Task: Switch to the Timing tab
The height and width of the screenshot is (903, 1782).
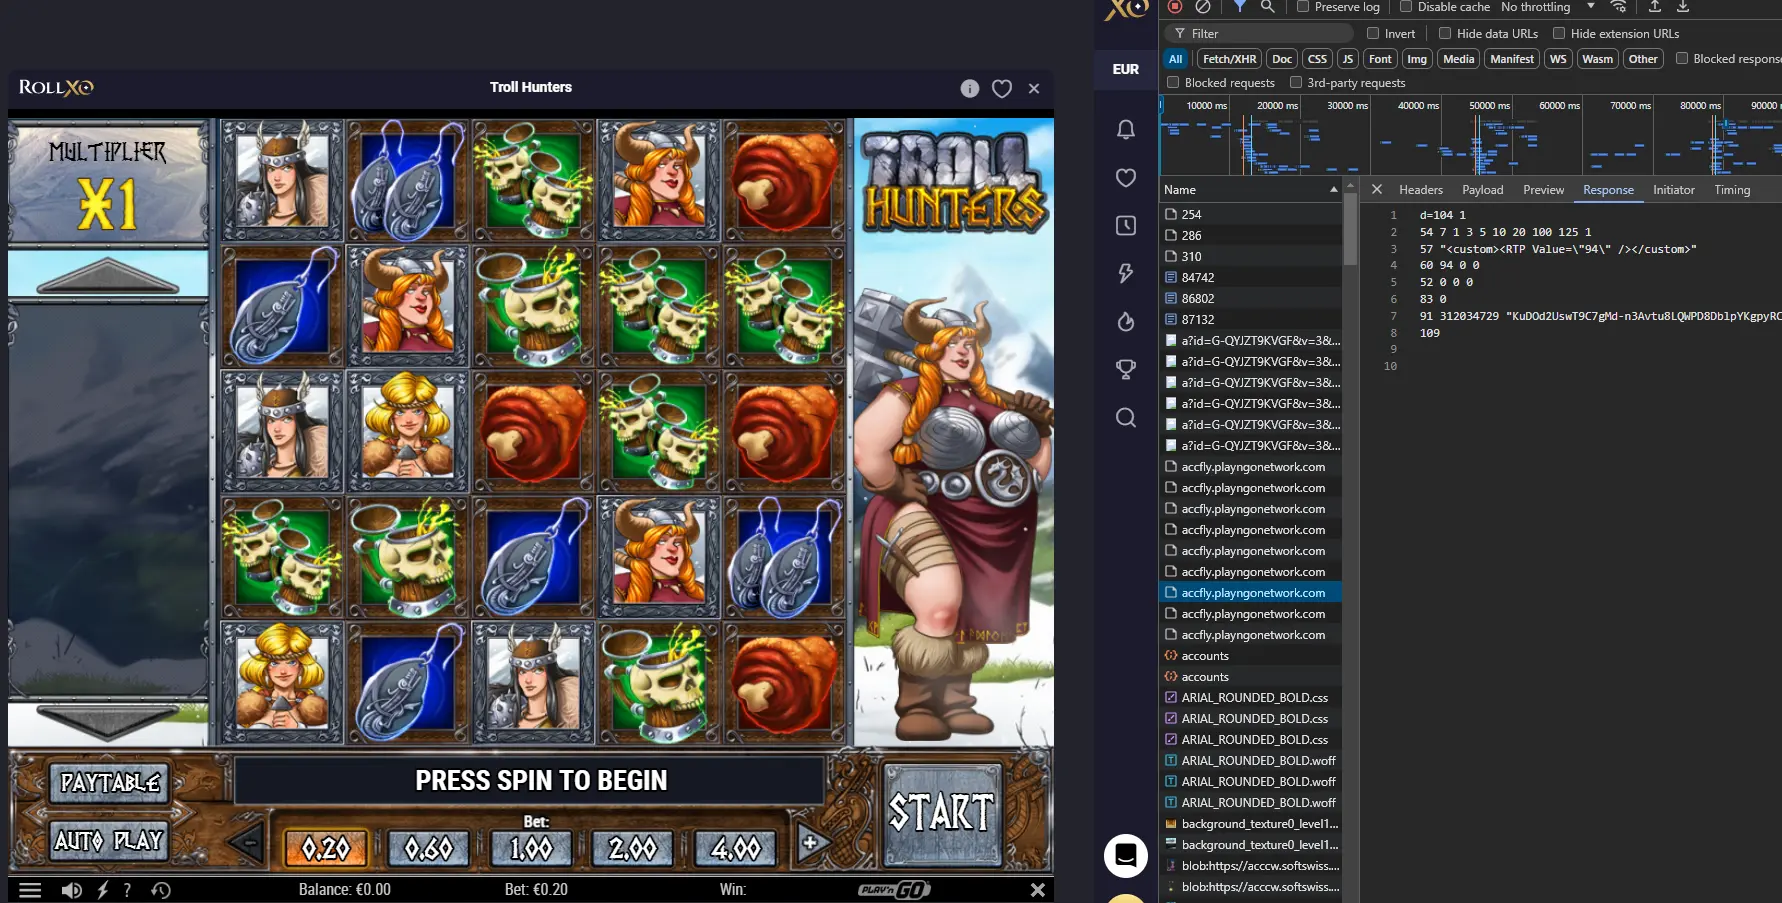Action: point(1732,189)
